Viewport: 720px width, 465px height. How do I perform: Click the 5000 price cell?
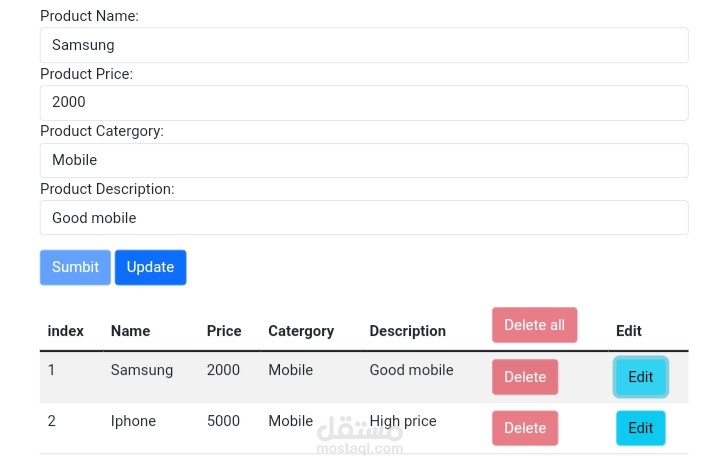(223, 421)
